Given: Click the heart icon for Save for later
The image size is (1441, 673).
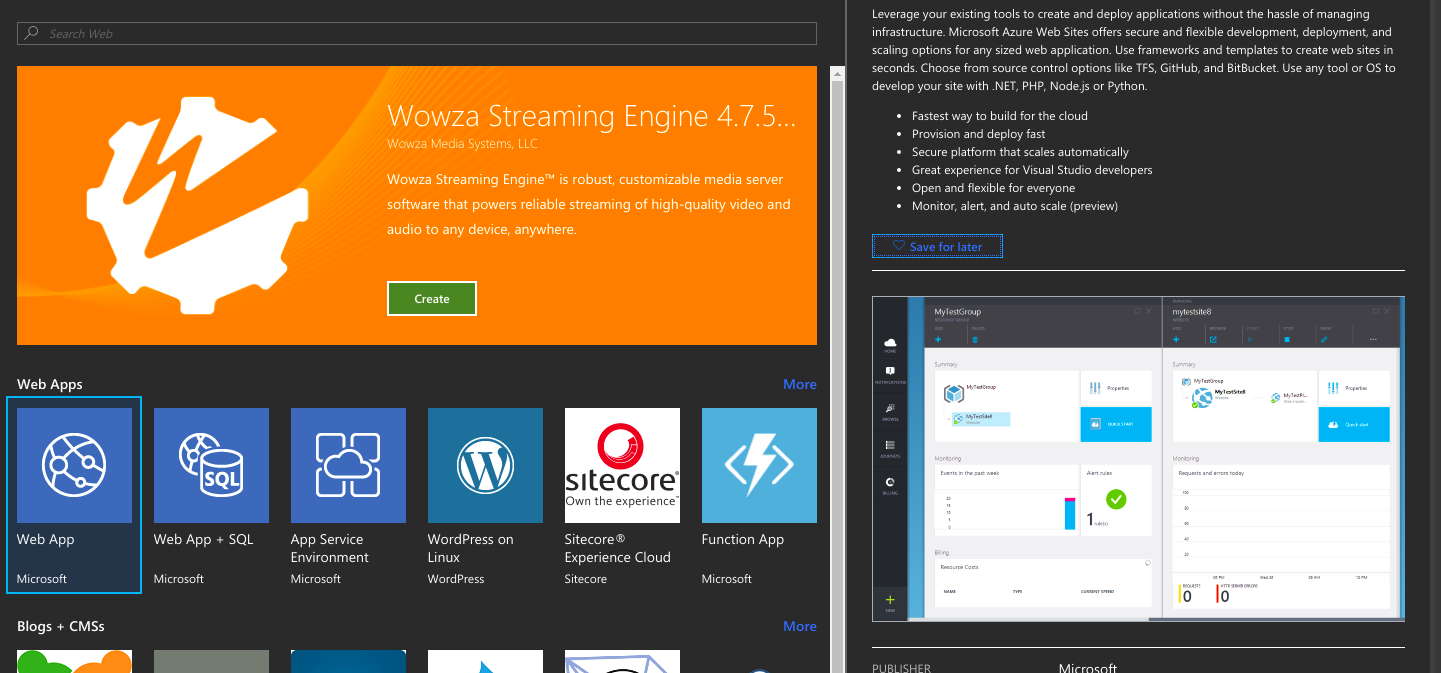Looking at the screenshot, I should tap(898, 246).
